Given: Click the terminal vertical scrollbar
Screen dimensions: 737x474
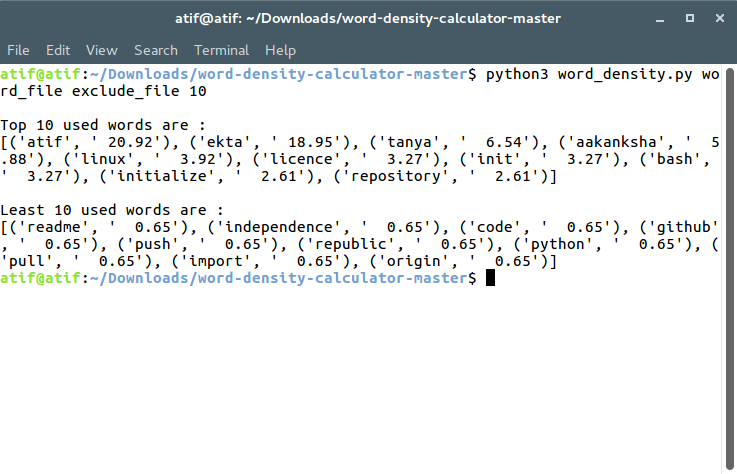Looking at the screenshot, I should click(729, 269).
